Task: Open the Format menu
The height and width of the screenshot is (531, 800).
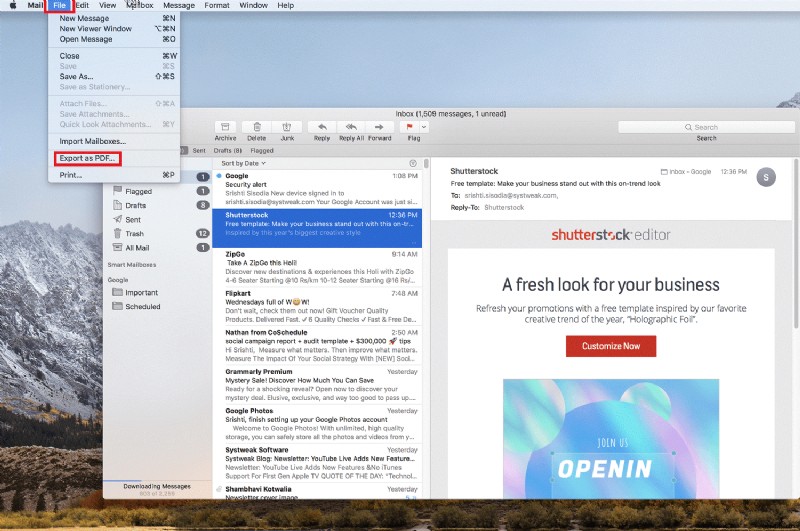Action: pyautogui.click(x=217, y=5)
